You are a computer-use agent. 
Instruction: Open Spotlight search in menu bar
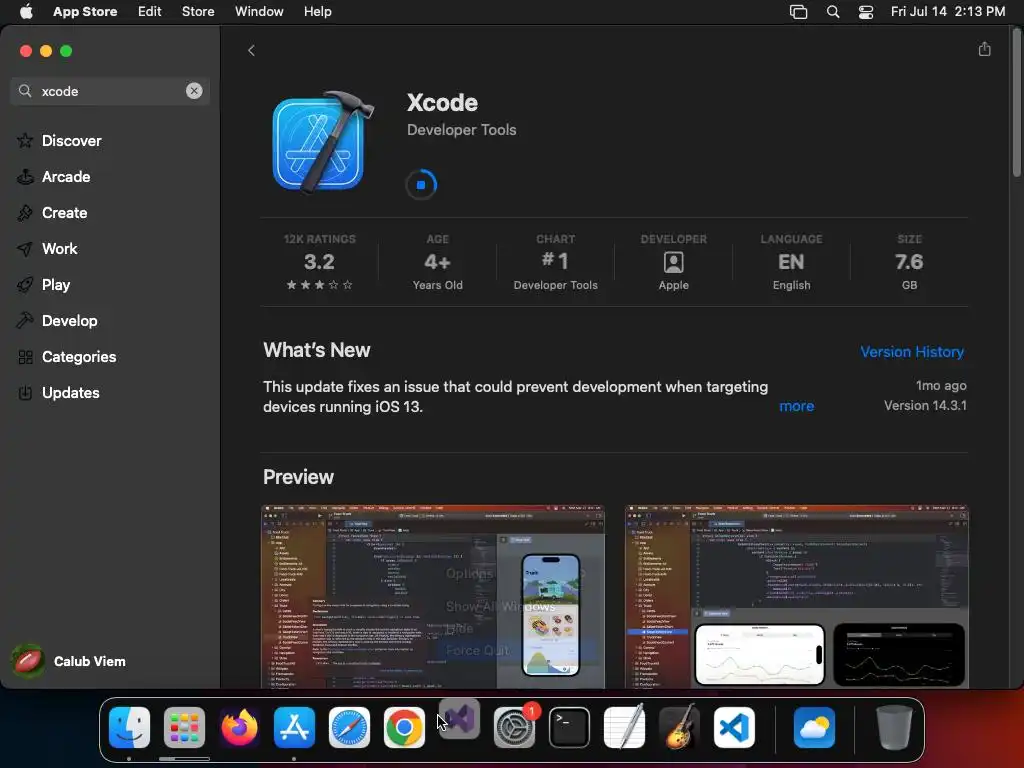pyautogui.click(x=833, y=12)
